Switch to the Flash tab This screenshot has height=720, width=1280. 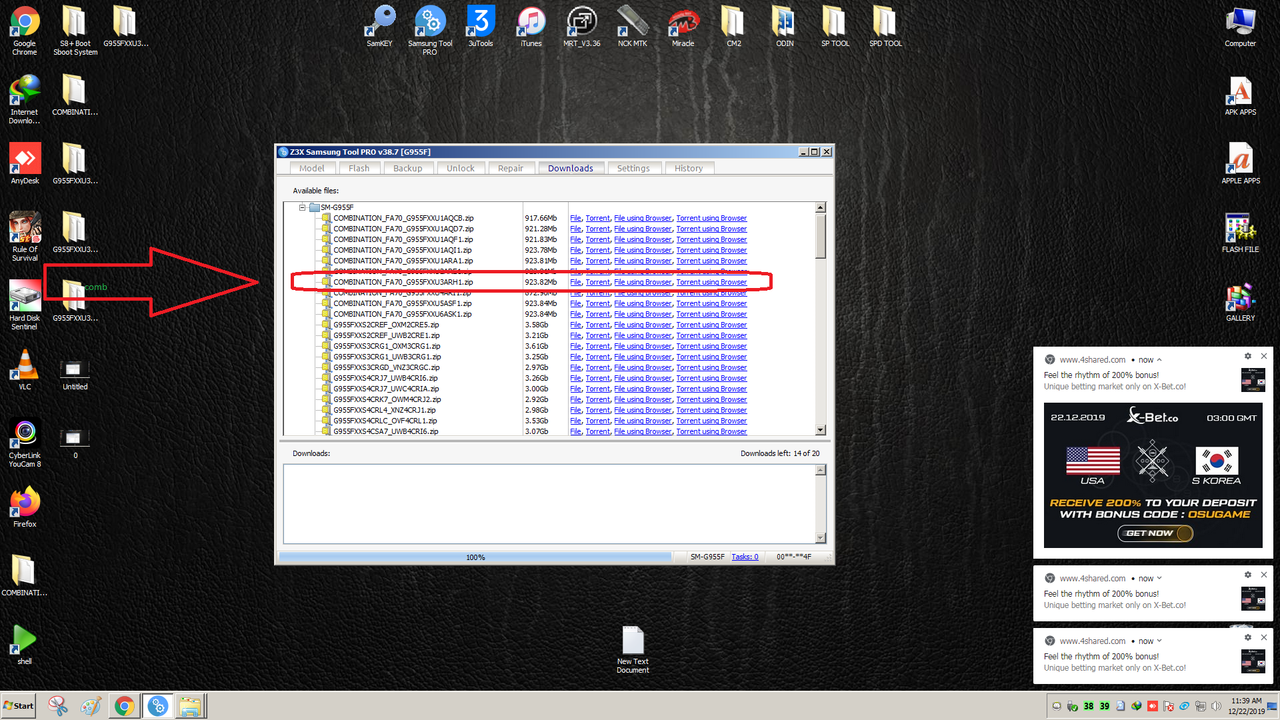tap(359, 168)
